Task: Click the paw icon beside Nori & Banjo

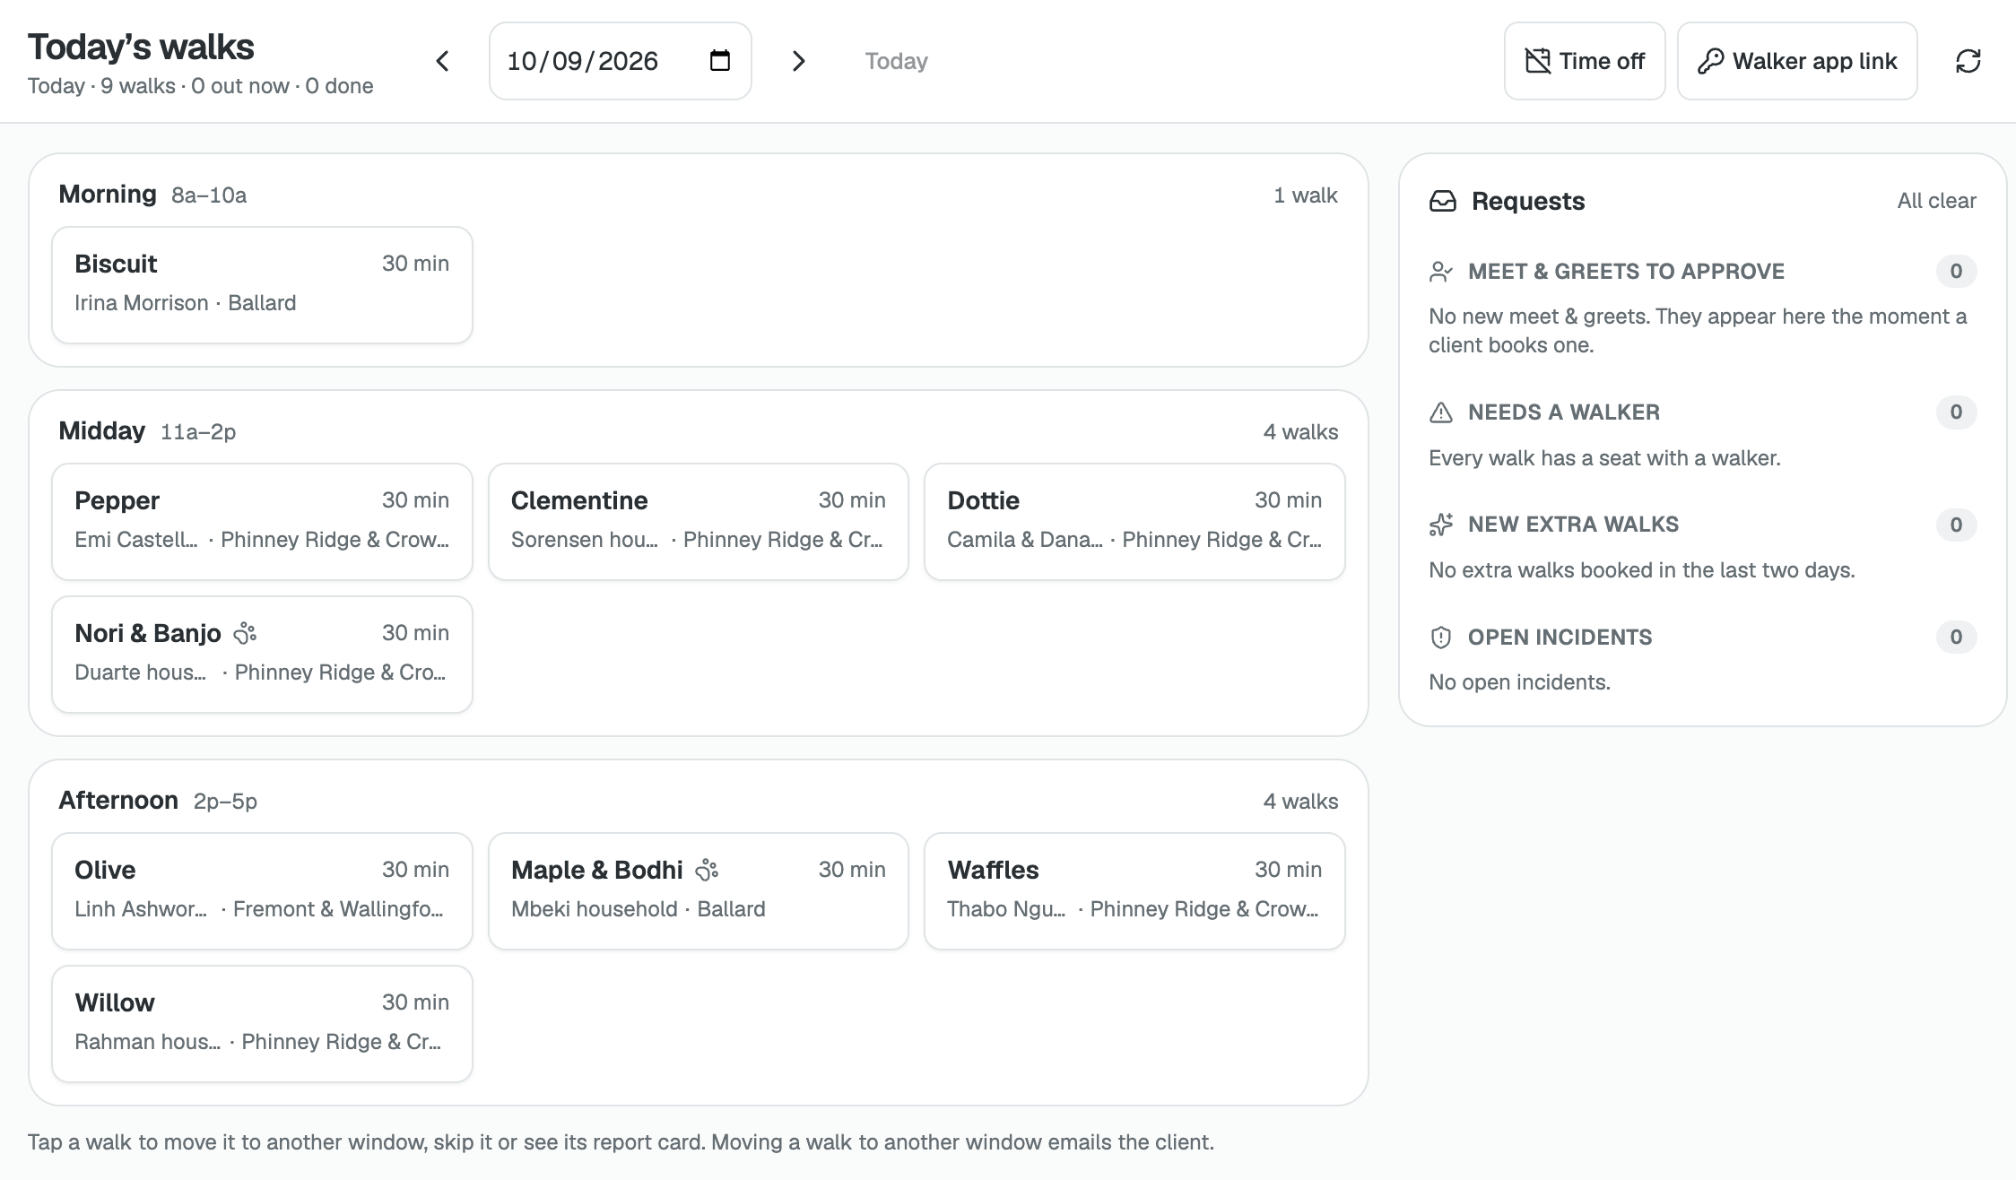Action: pos(245,633)
